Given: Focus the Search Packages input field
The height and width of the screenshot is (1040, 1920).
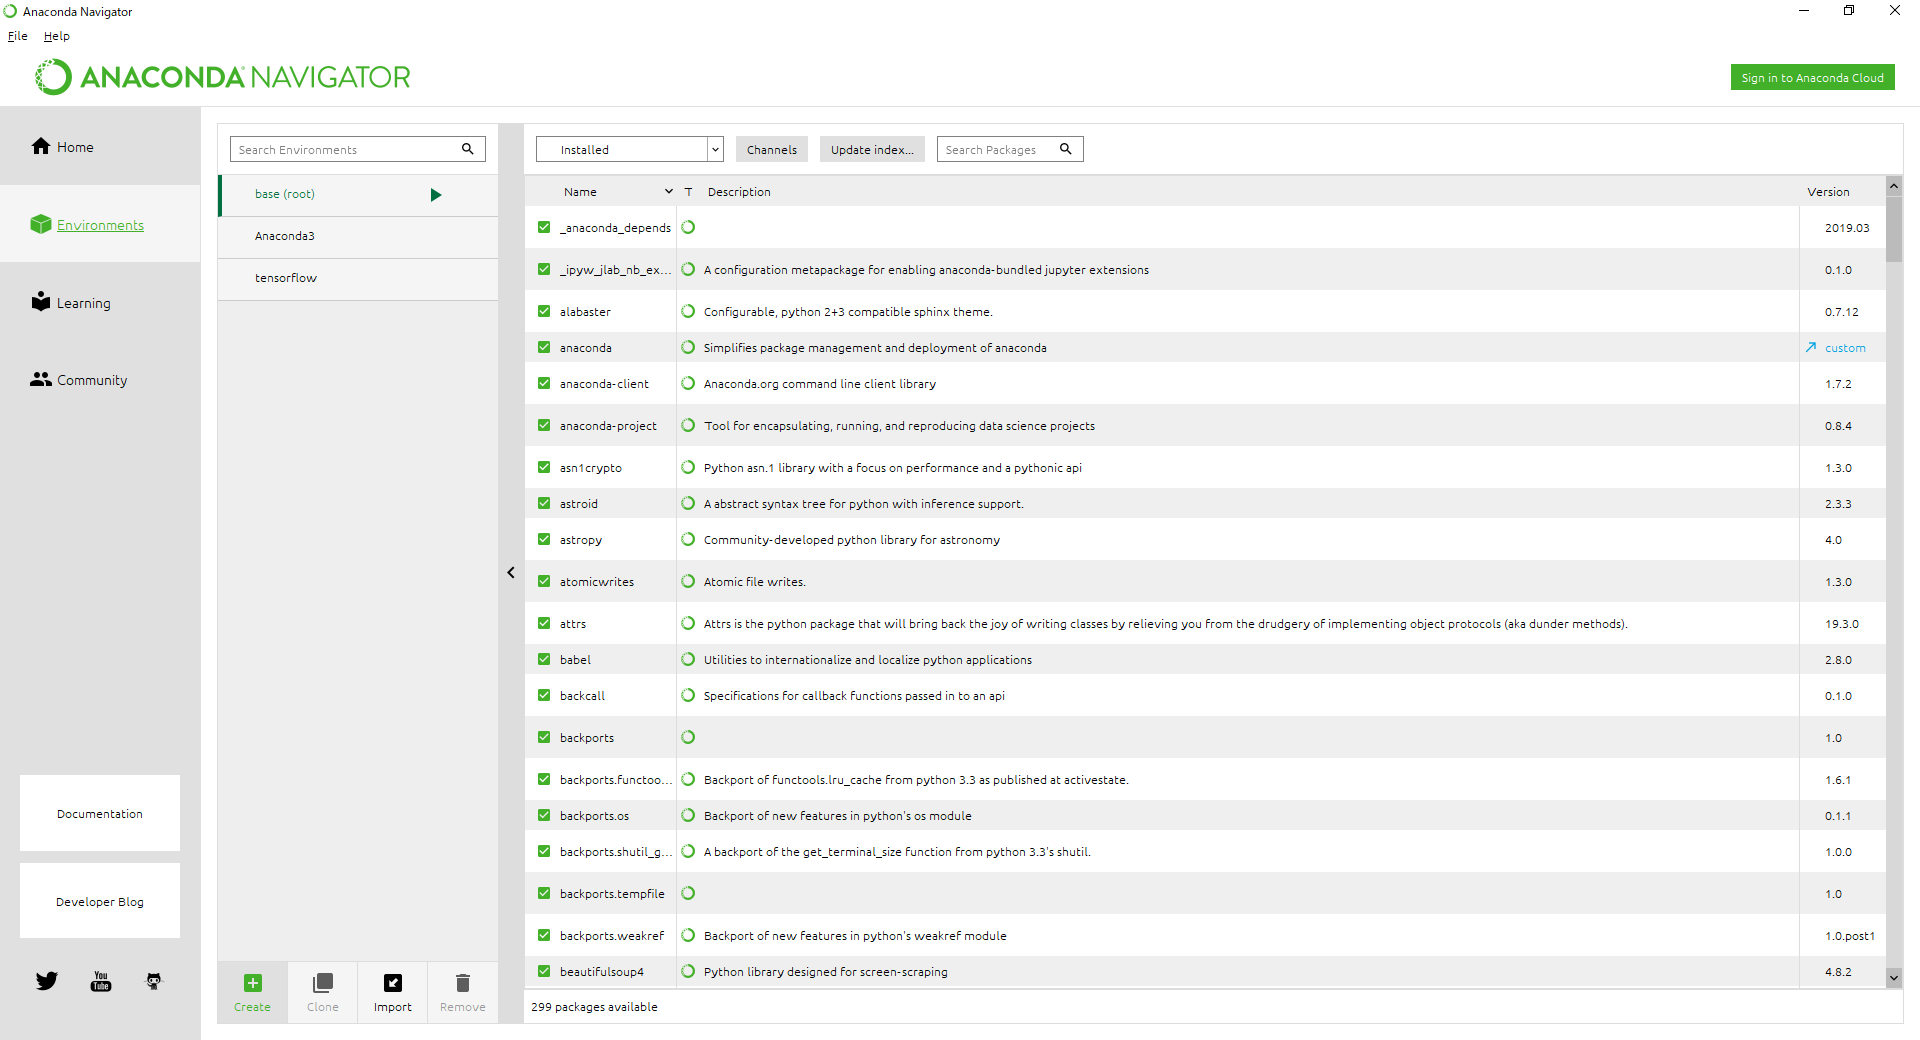Looking at the screenshot, I should [x=998, y=149].
